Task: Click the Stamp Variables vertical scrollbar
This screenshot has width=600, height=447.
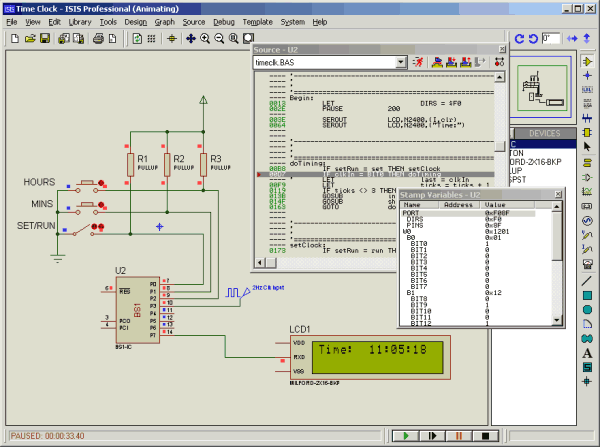Action: click(558, 260)
